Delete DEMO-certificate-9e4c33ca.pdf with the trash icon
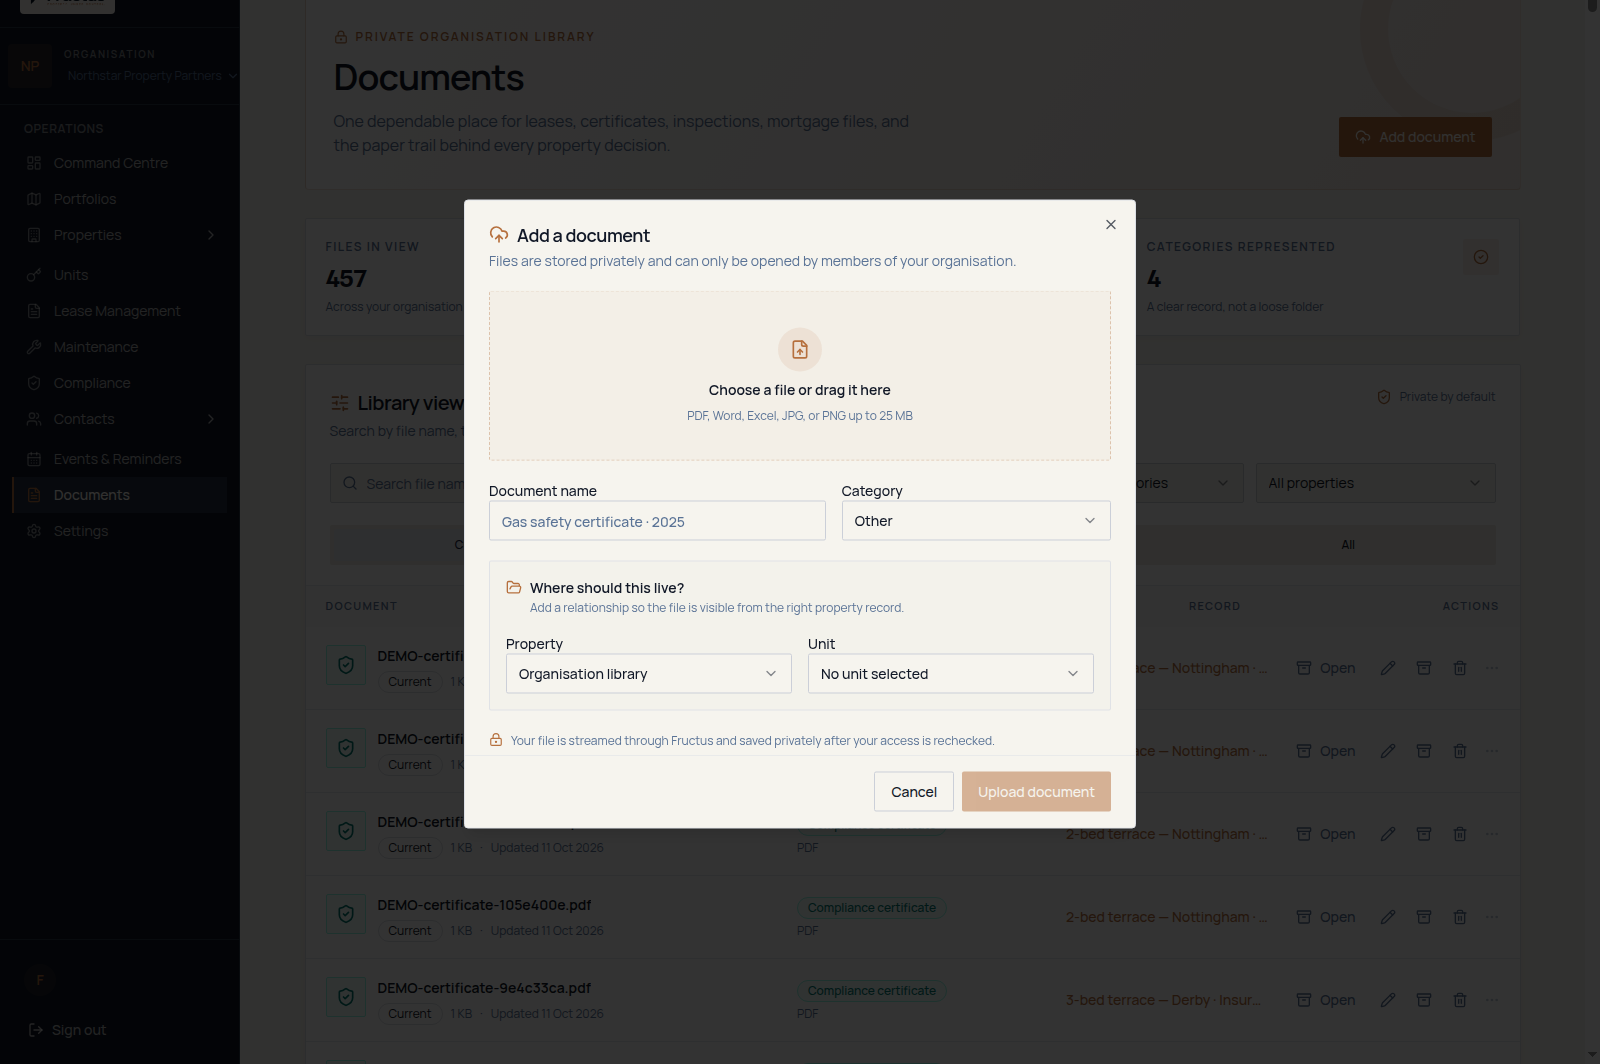This screenshot has width=1600, height=1064. [x=1460, y=1000]
